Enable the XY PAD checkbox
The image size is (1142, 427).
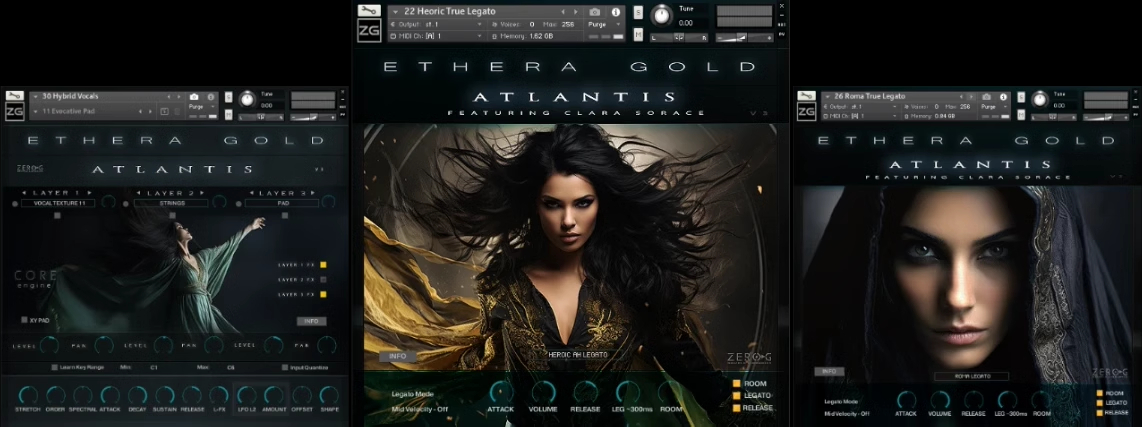click(x=25, y=320)
